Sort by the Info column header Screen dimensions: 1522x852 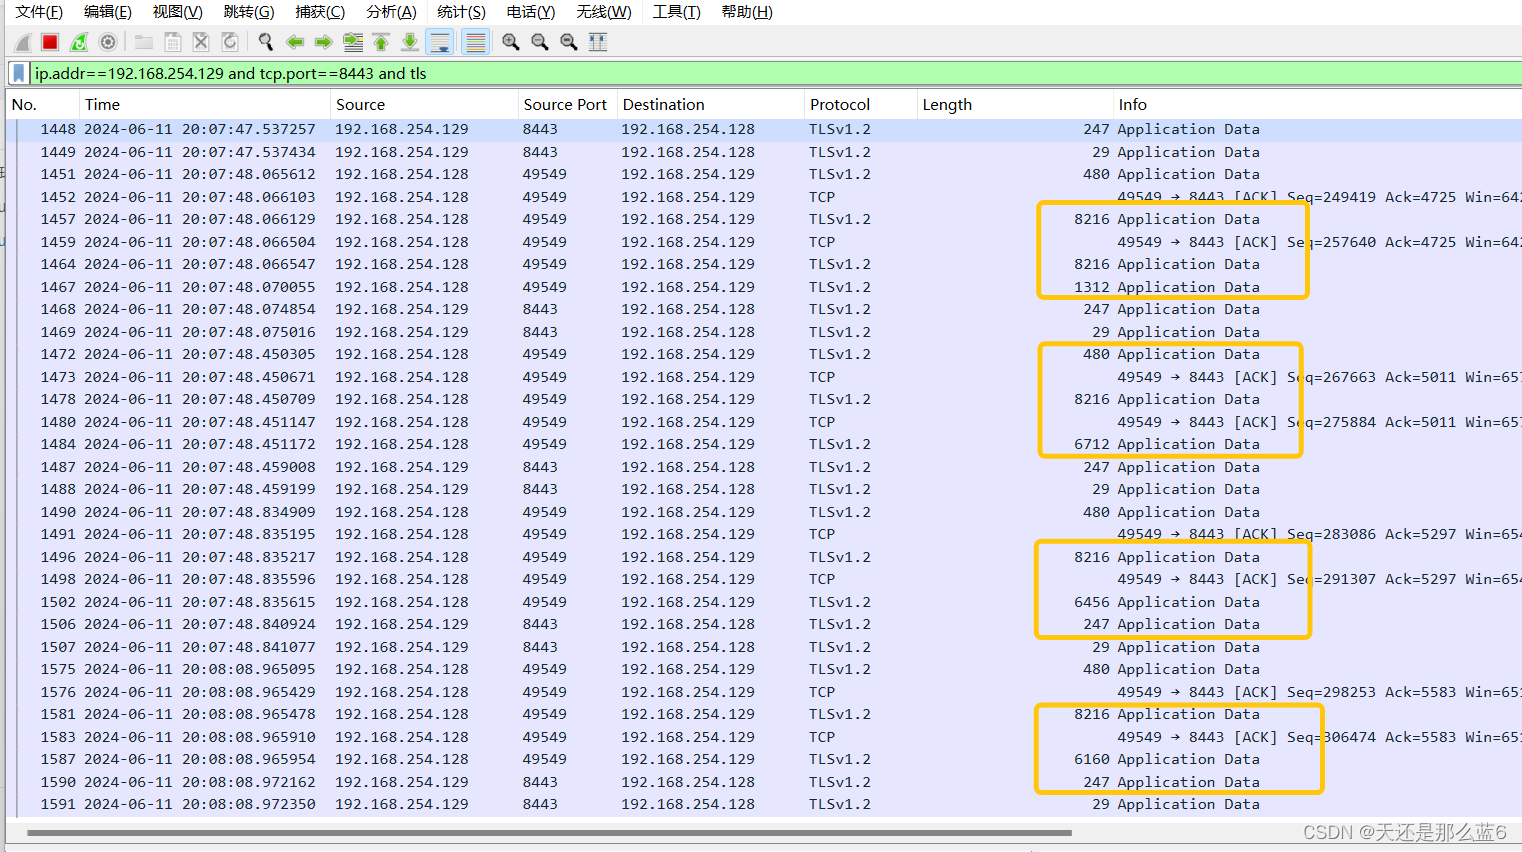1318,105
